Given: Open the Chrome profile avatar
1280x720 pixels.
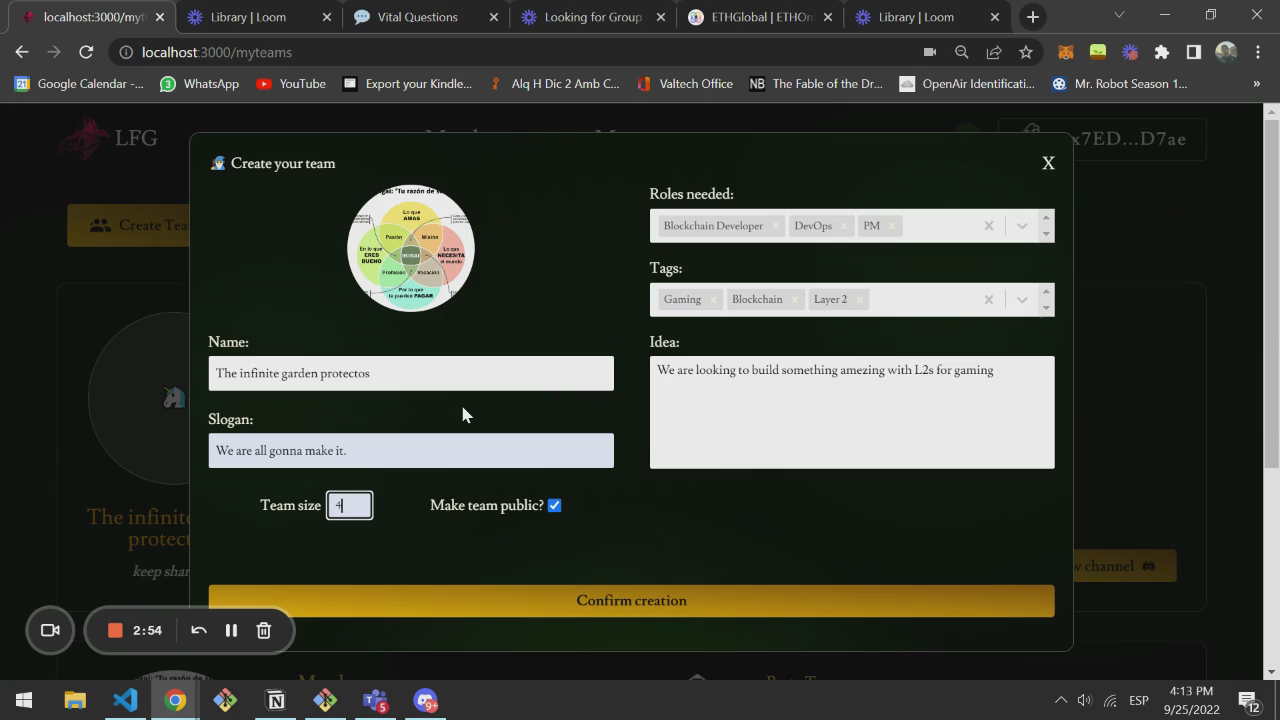Looking at the screenshot, I should point(1226,52).
